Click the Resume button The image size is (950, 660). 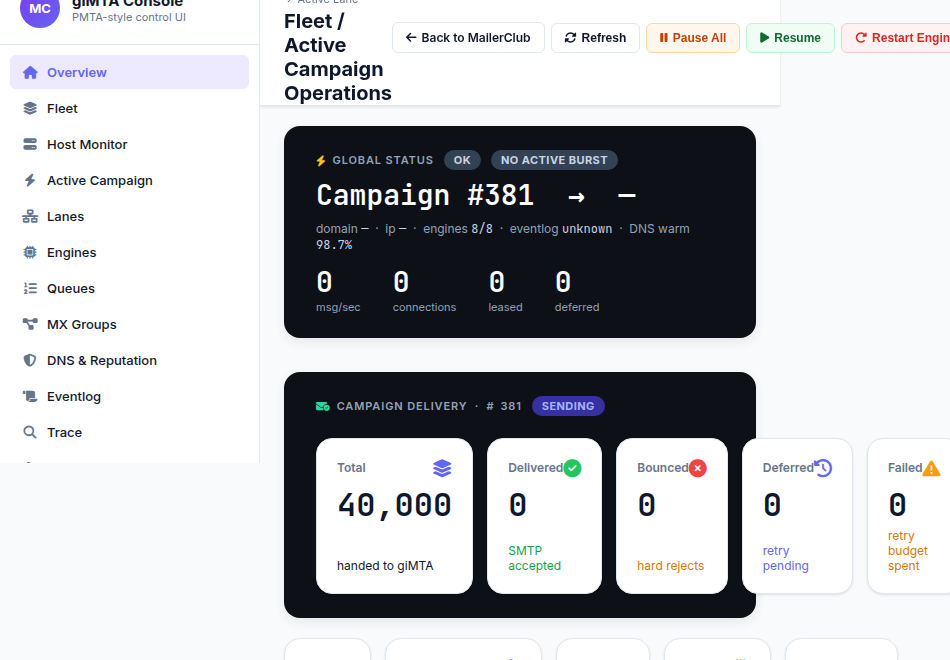(790, 38)
